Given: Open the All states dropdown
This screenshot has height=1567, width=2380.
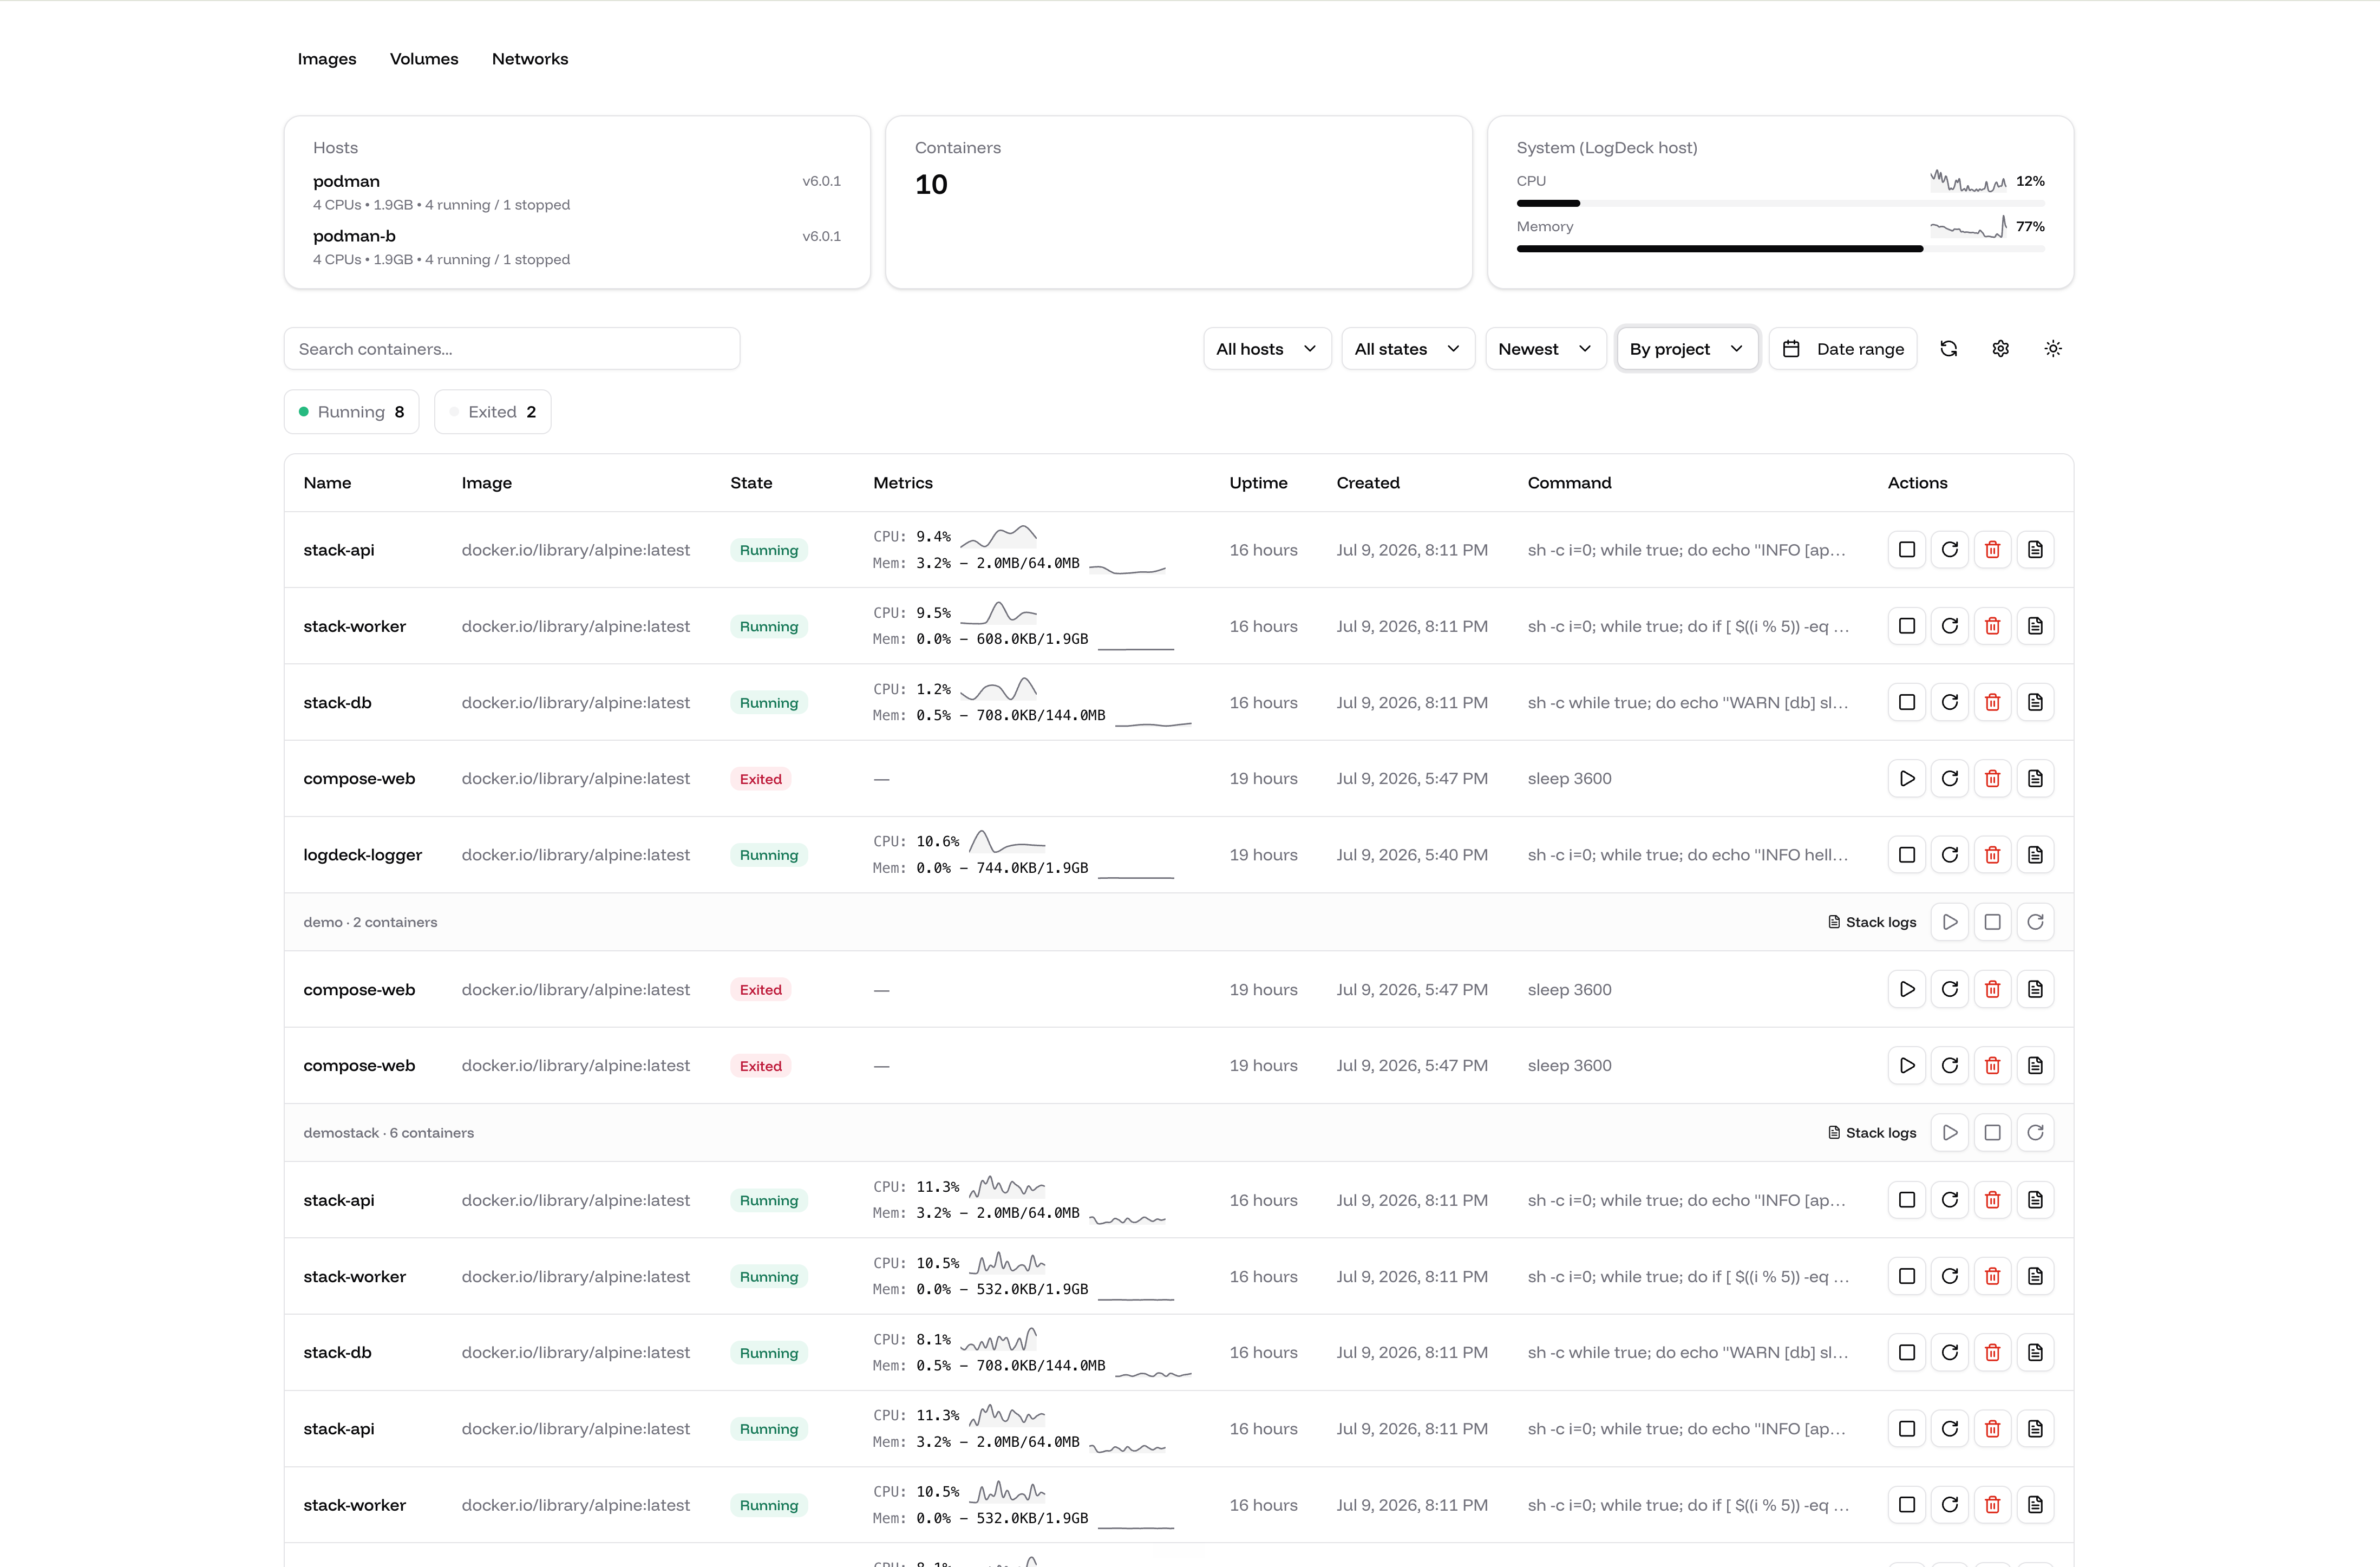Looking at the screenshot, I should (1407, 349).
